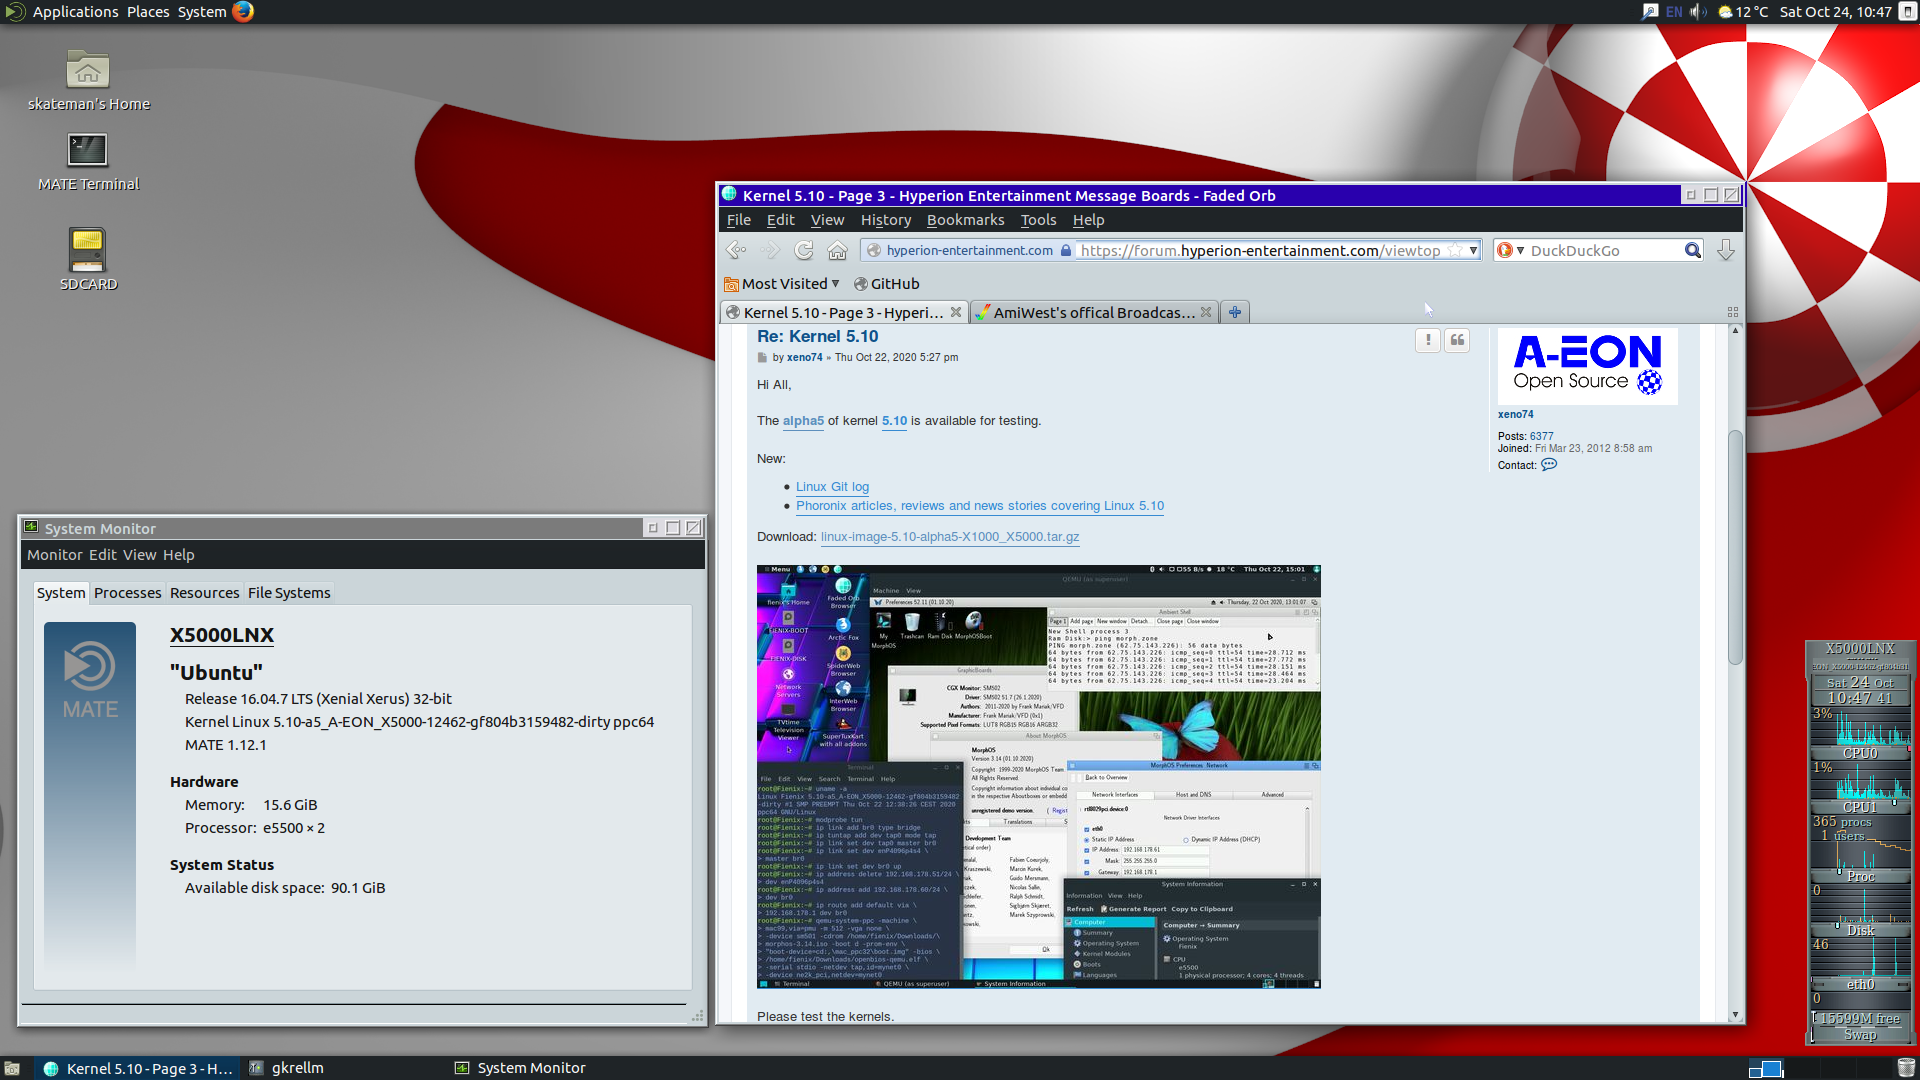
Task: Open the SDCARD desktop icon
Action: pos(88,259)
